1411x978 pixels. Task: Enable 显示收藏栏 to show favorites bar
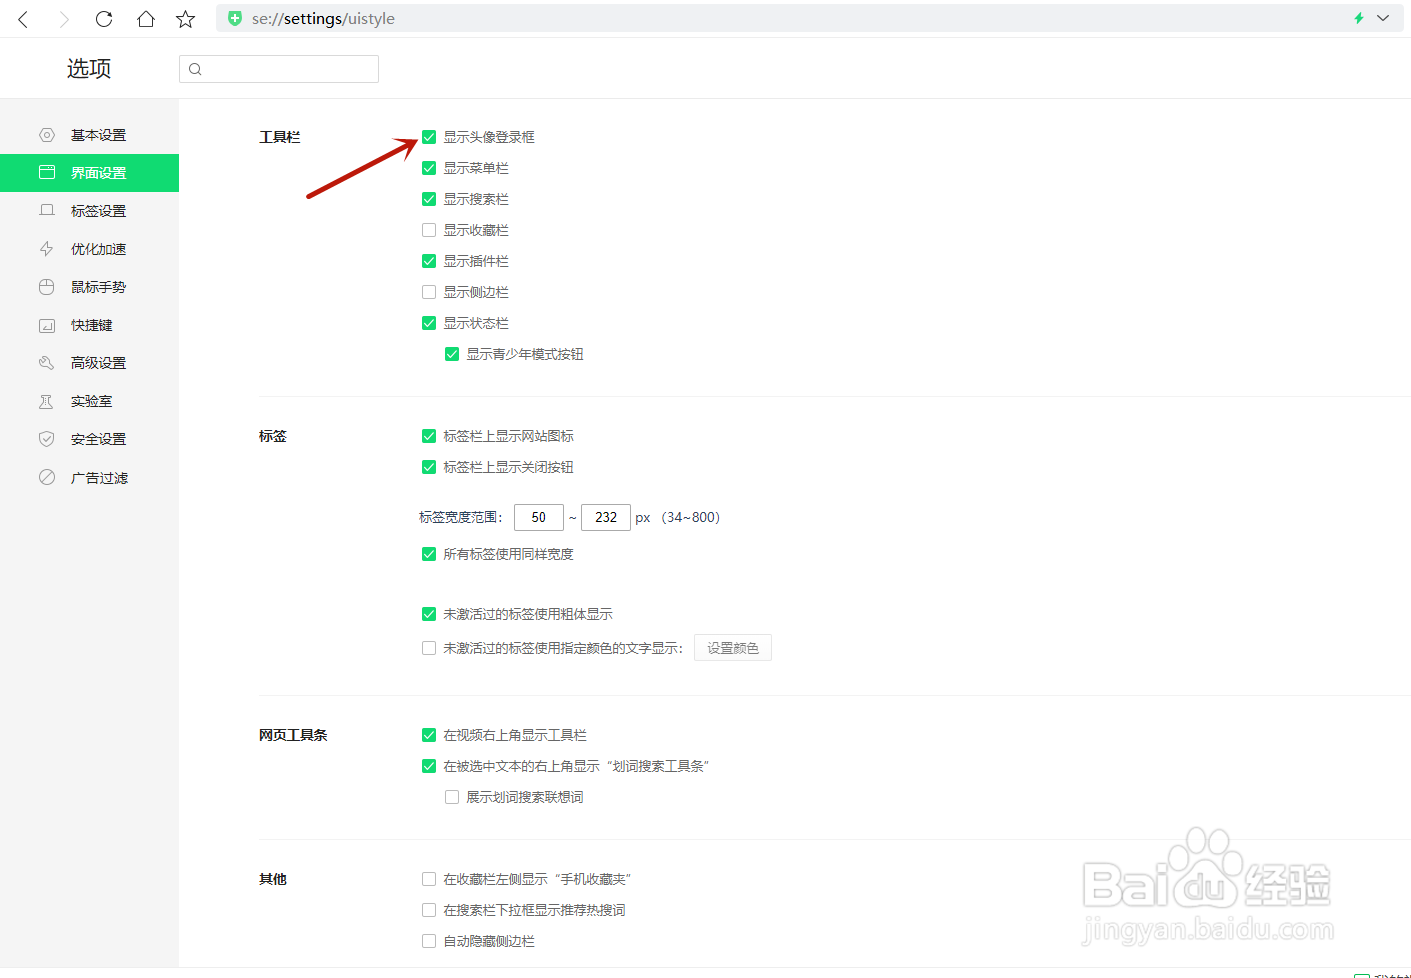(x=429, y=230)
